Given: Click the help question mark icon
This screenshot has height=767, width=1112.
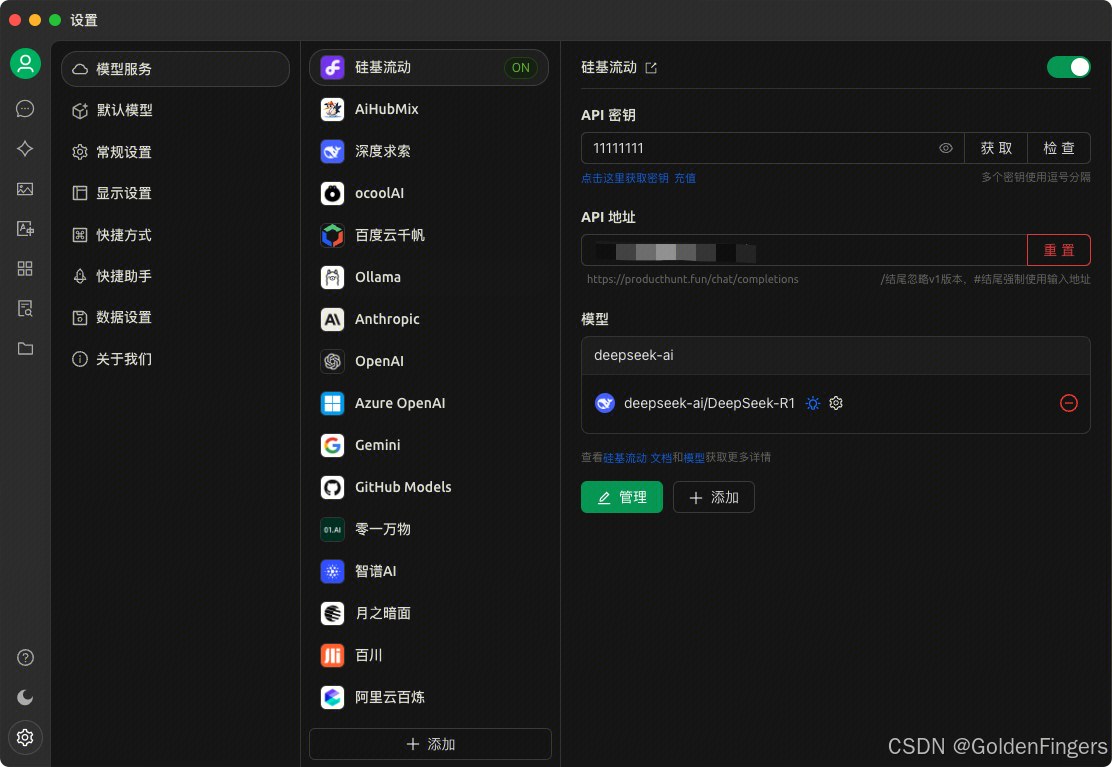Looking at the screenshot, I should coord(26,657).
